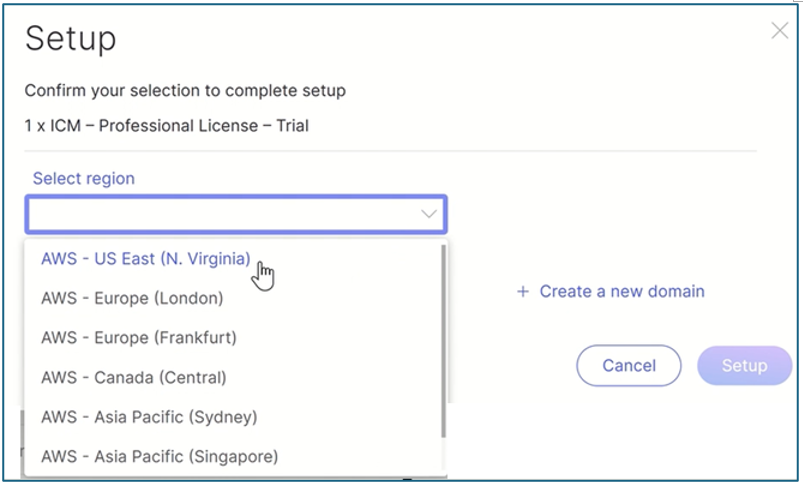Click inside the Select region combo box

click(x=220, y=214)
